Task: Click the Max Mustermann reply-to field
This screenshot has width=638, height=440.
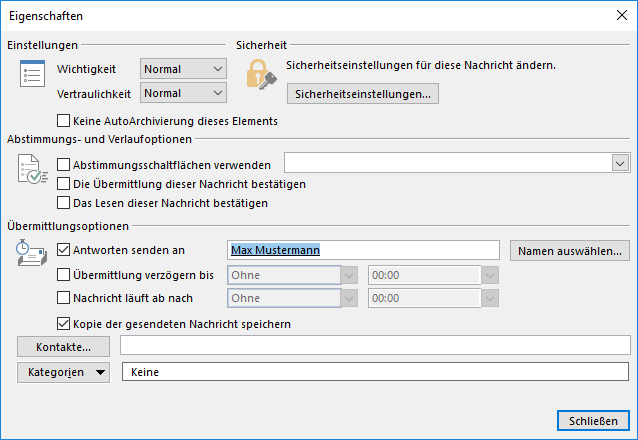Action: [363, 250]
